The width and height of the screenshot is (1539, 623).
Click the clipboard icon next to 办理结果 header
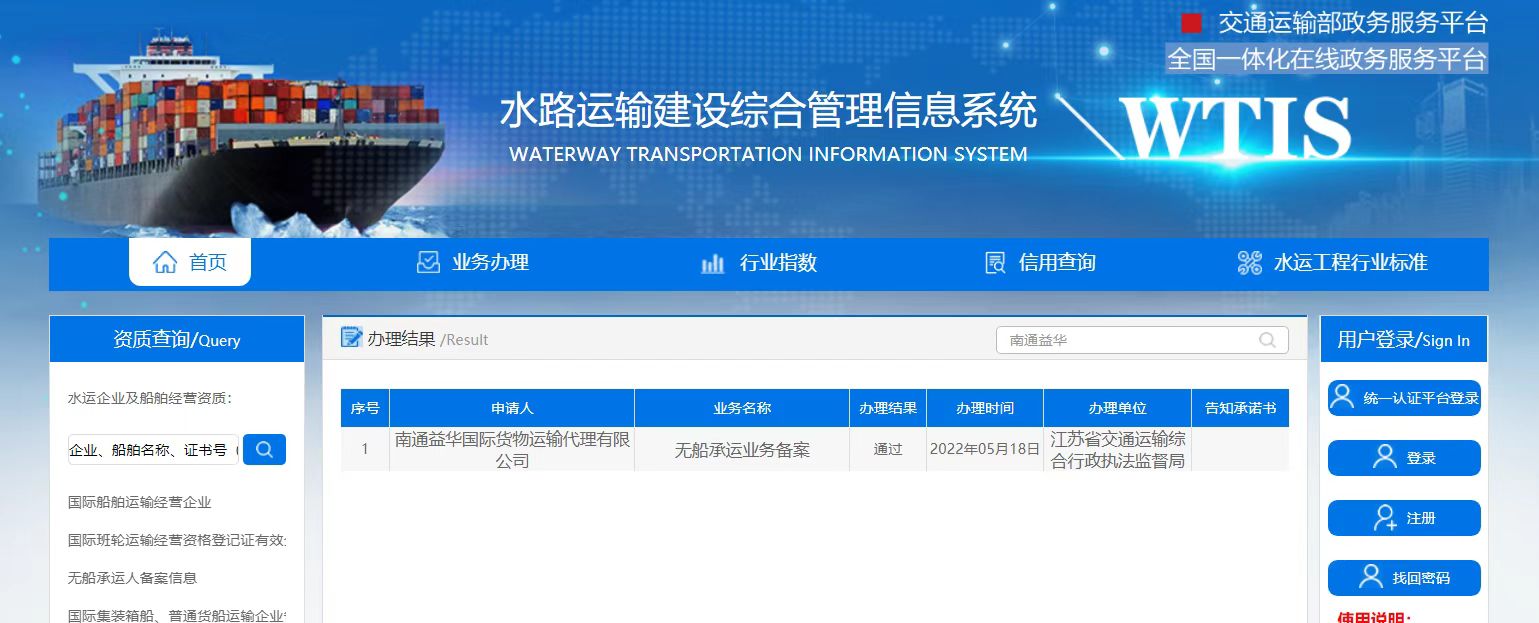pyautogui.click(x=351, y=338)
